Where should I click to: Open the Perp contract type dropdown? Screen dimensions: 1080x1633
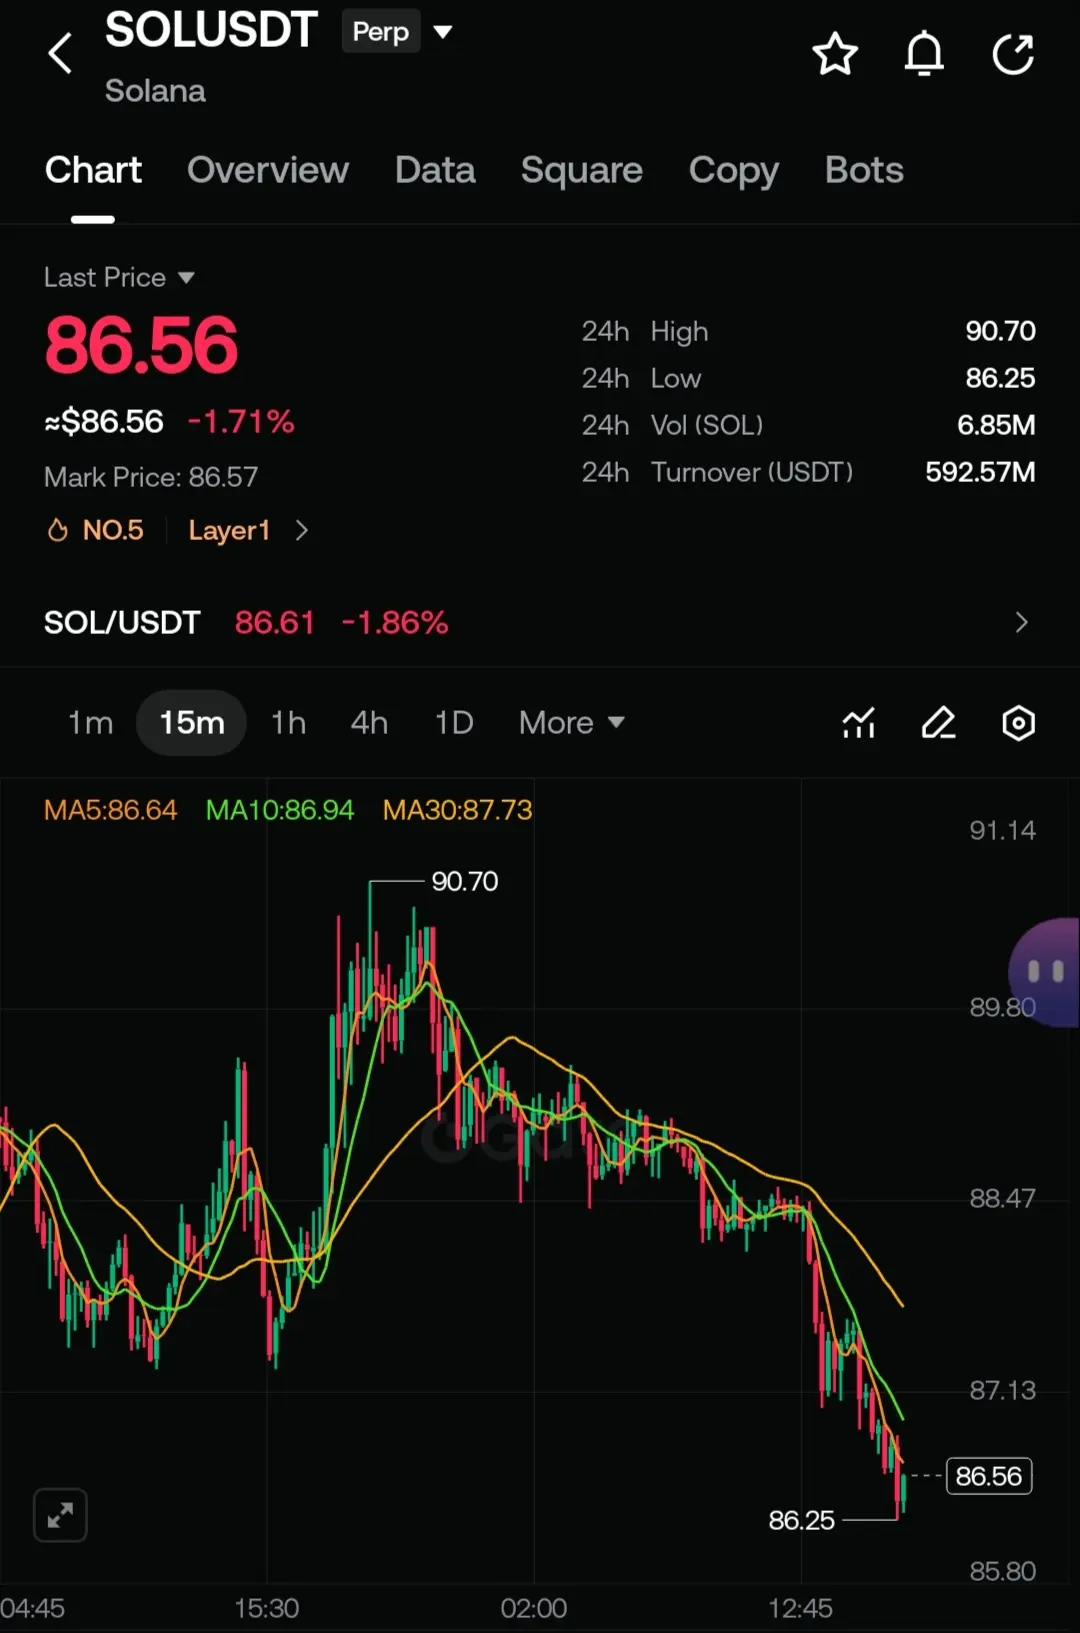click(x=398, y=32)
